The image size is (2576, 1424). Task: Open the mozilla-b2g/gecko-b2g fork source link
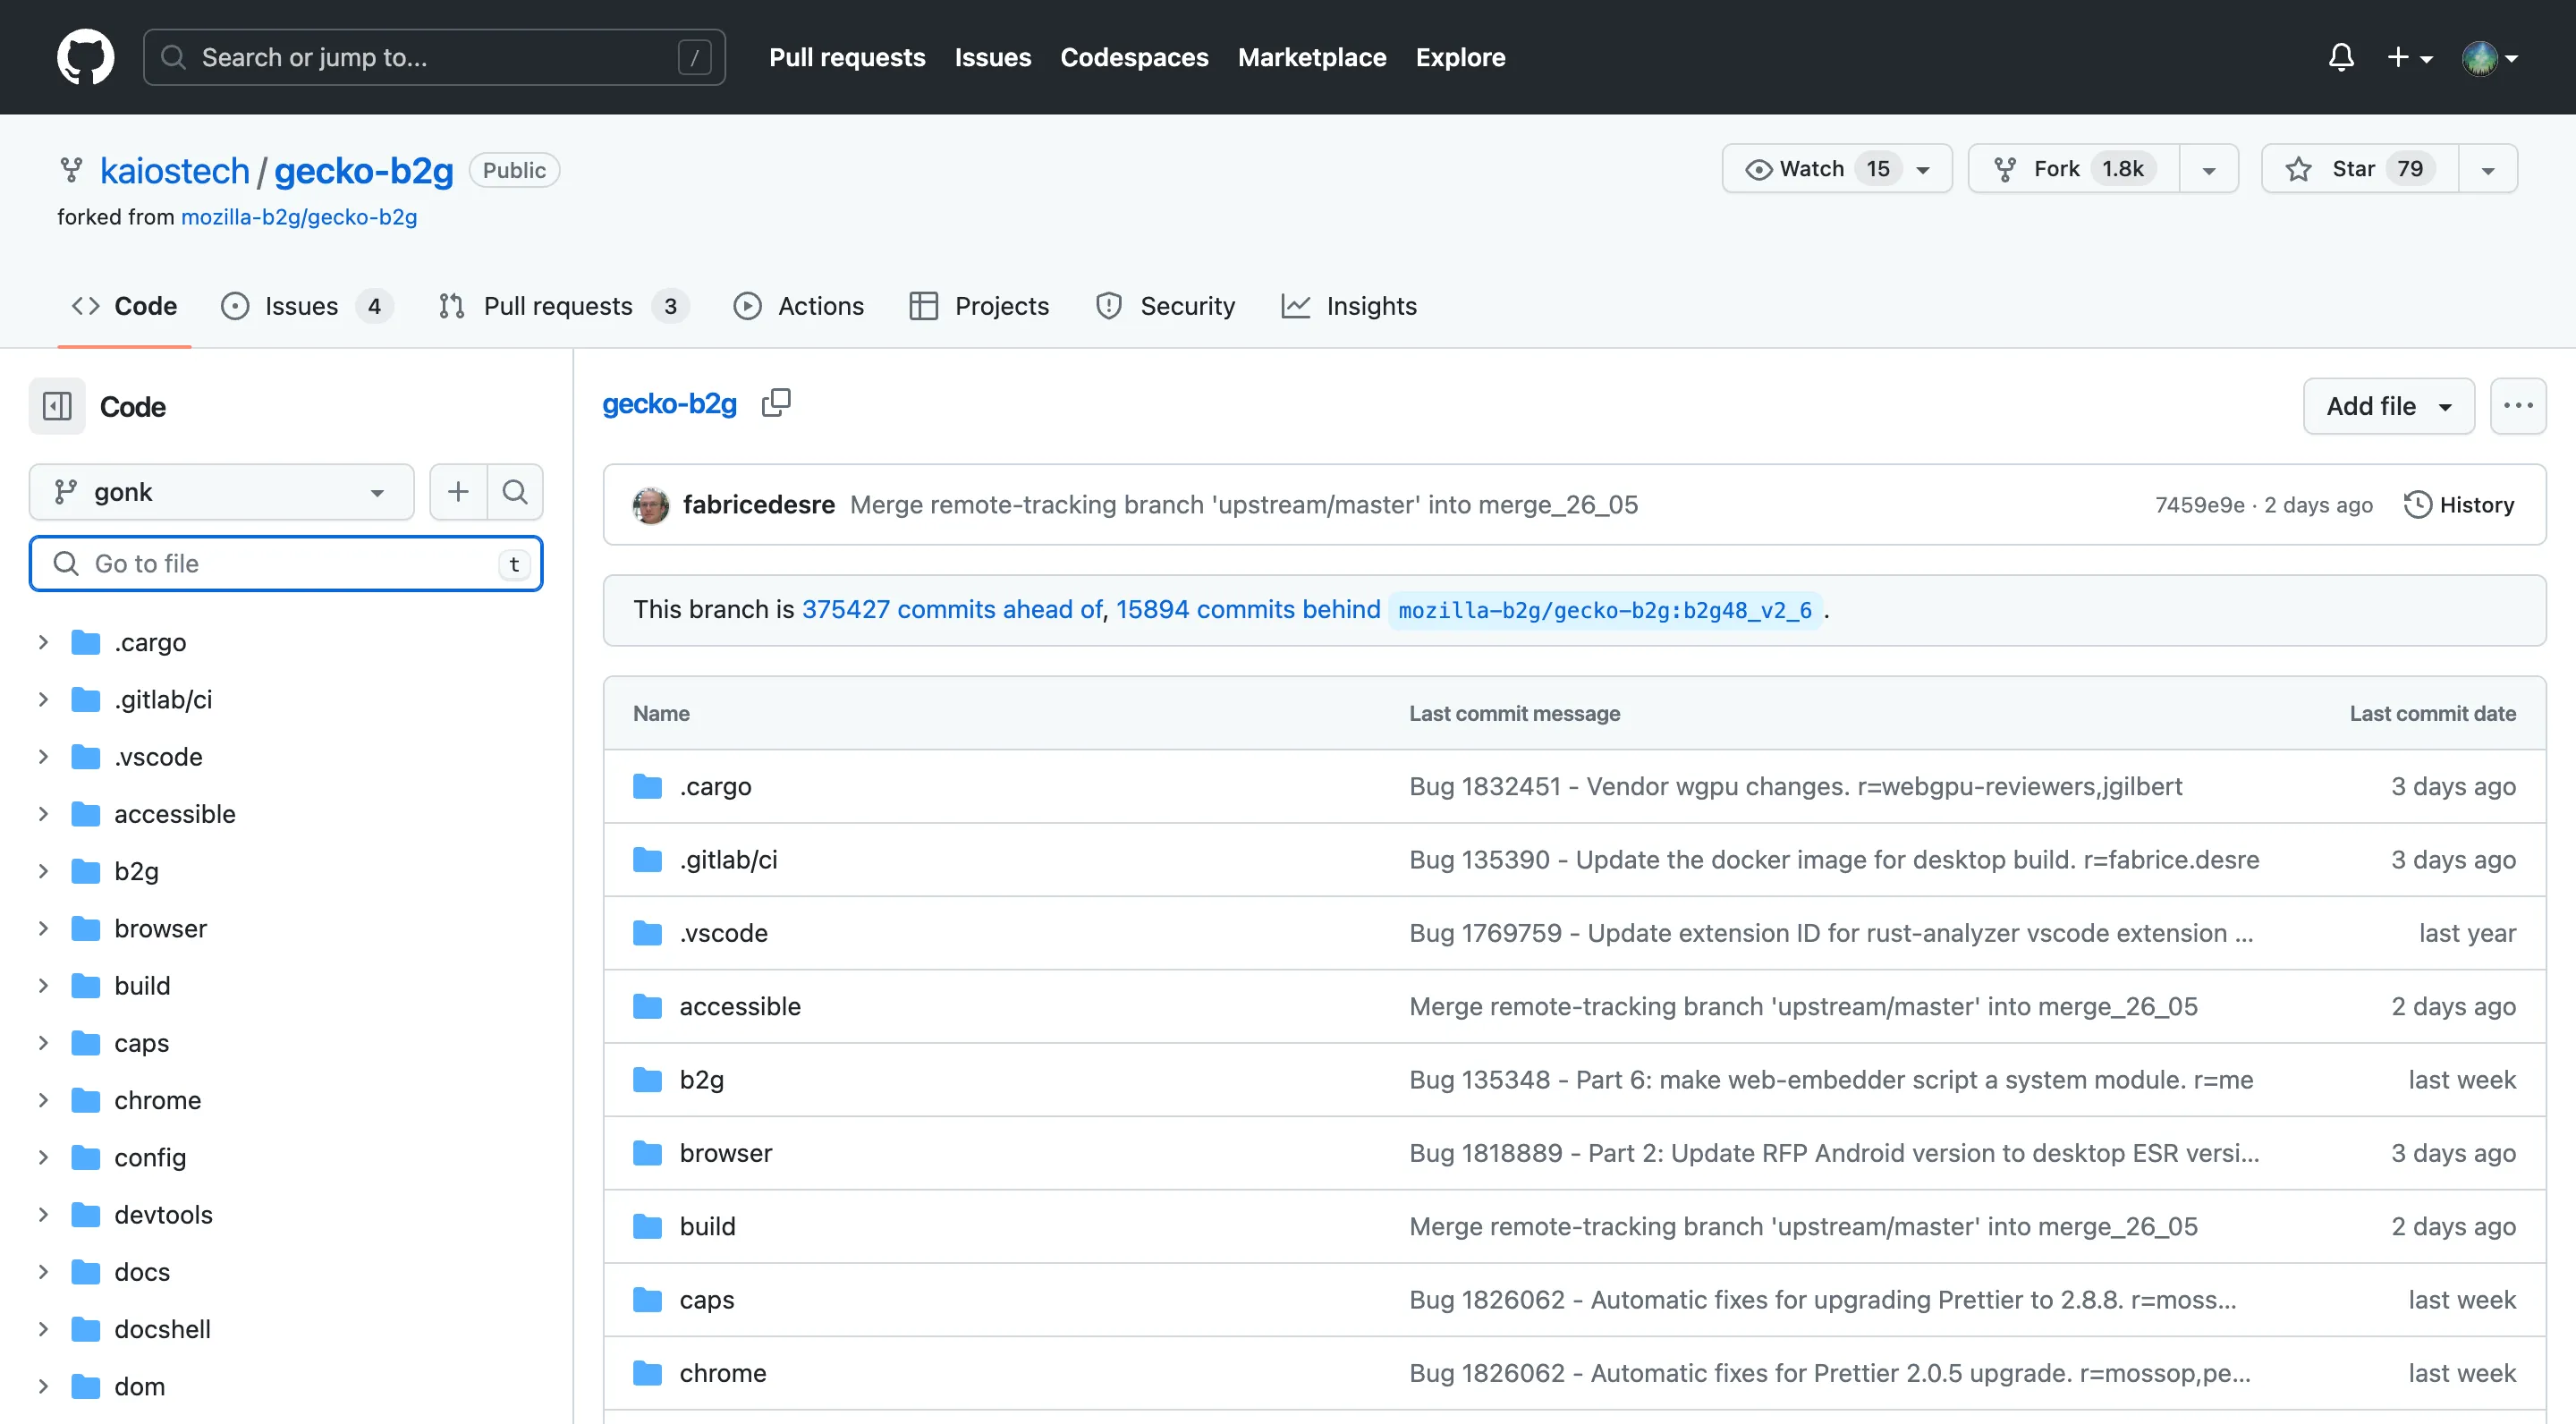click(x=299, y=217)
